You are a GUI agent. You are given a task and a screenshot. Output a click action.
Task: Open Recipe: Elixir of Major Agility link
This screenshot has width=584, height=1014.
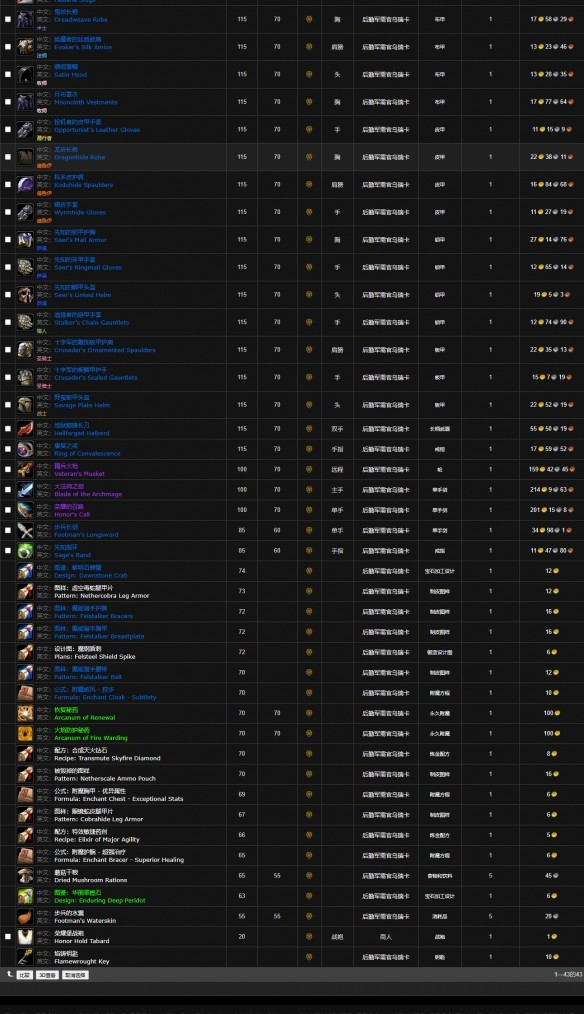coord(97,839)
